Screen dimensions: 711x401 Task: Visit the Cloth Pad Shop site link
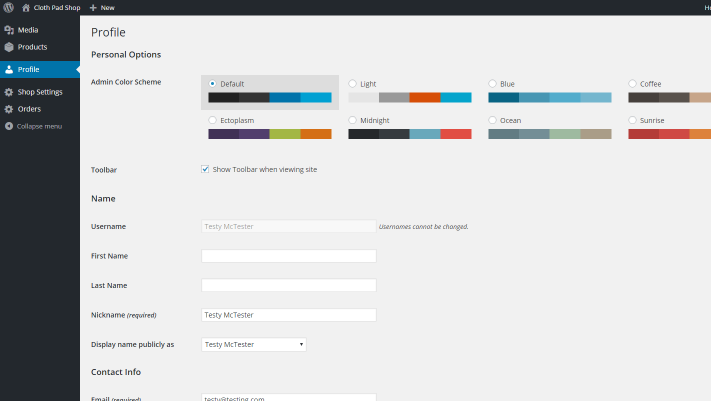click(x=59, y=7)
